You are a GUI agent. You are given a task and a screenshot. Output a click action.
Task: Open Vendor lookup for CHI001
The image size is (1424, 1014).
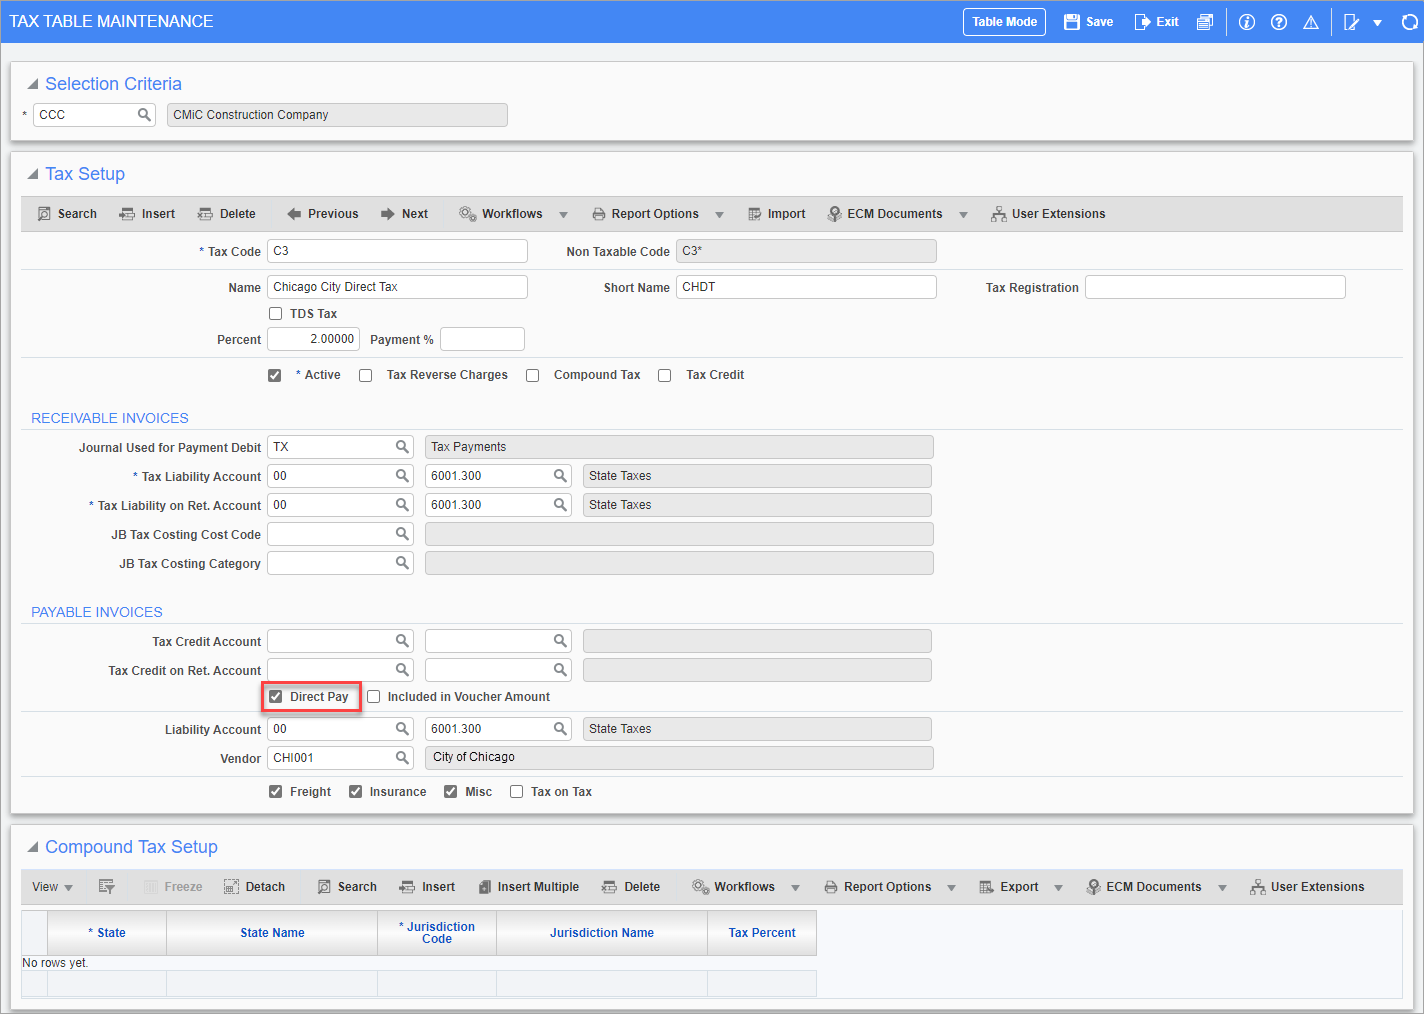coord(402,758)
